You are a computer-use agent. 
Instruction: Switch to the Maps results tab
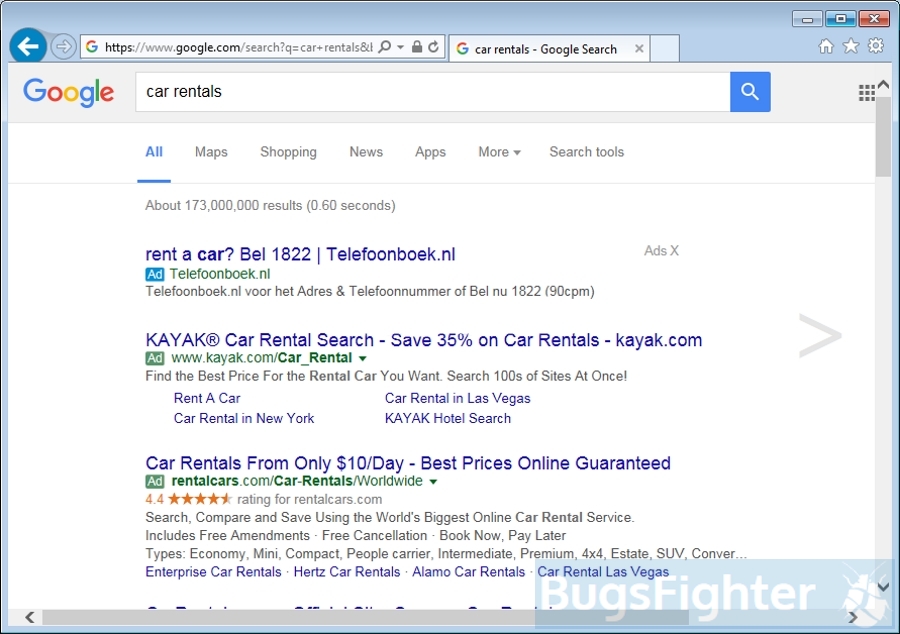point(211,152)
